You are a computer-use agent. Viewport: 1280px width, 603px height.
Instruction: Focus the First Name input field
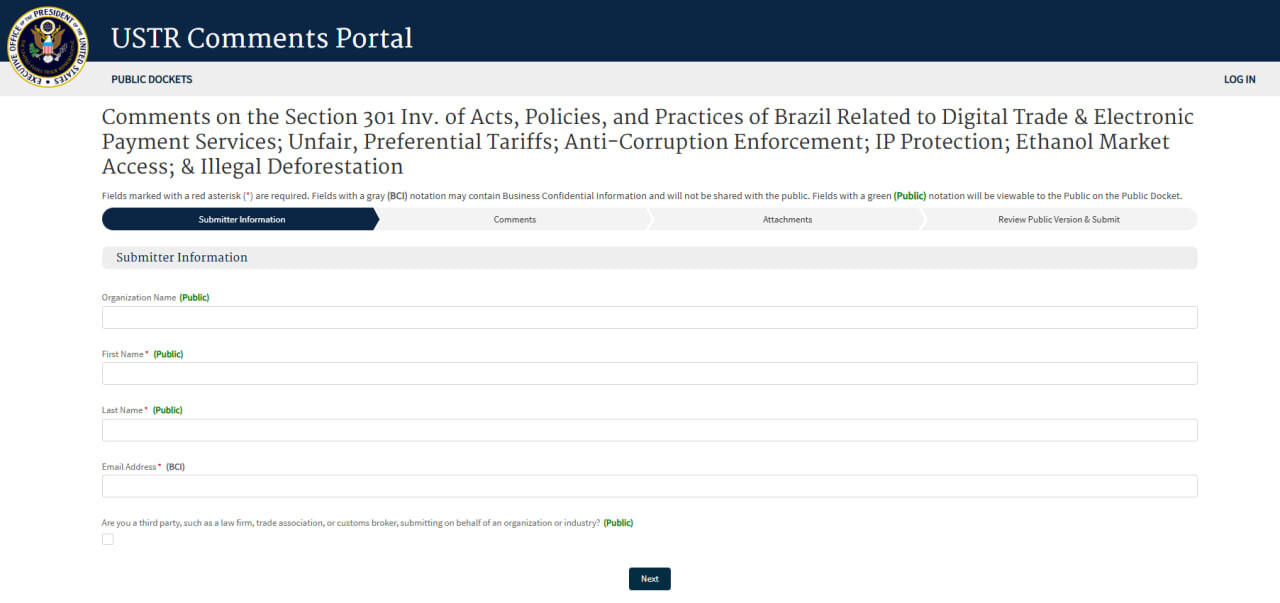click(x=649, y=373)
